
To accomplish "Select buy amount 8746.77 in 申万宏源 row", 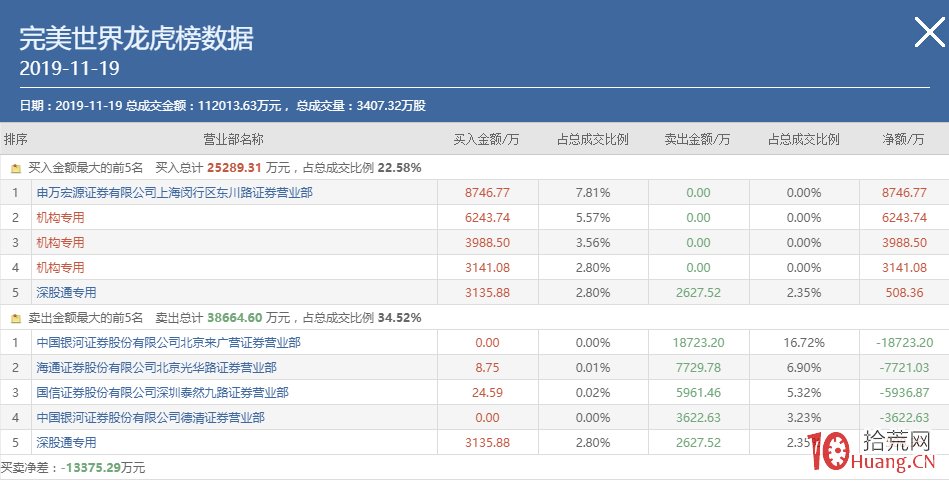I will pyautogui.click(x=487, y=192).
